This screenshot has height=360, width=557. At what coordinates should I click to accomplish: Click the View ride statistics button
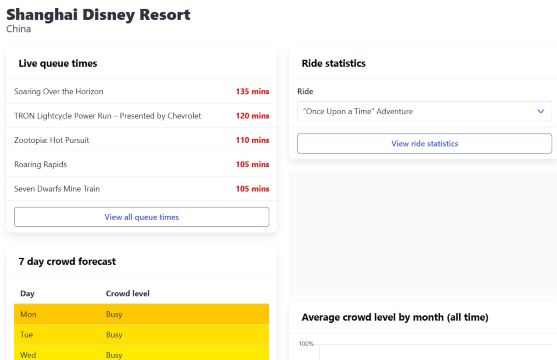pos(424,144)
